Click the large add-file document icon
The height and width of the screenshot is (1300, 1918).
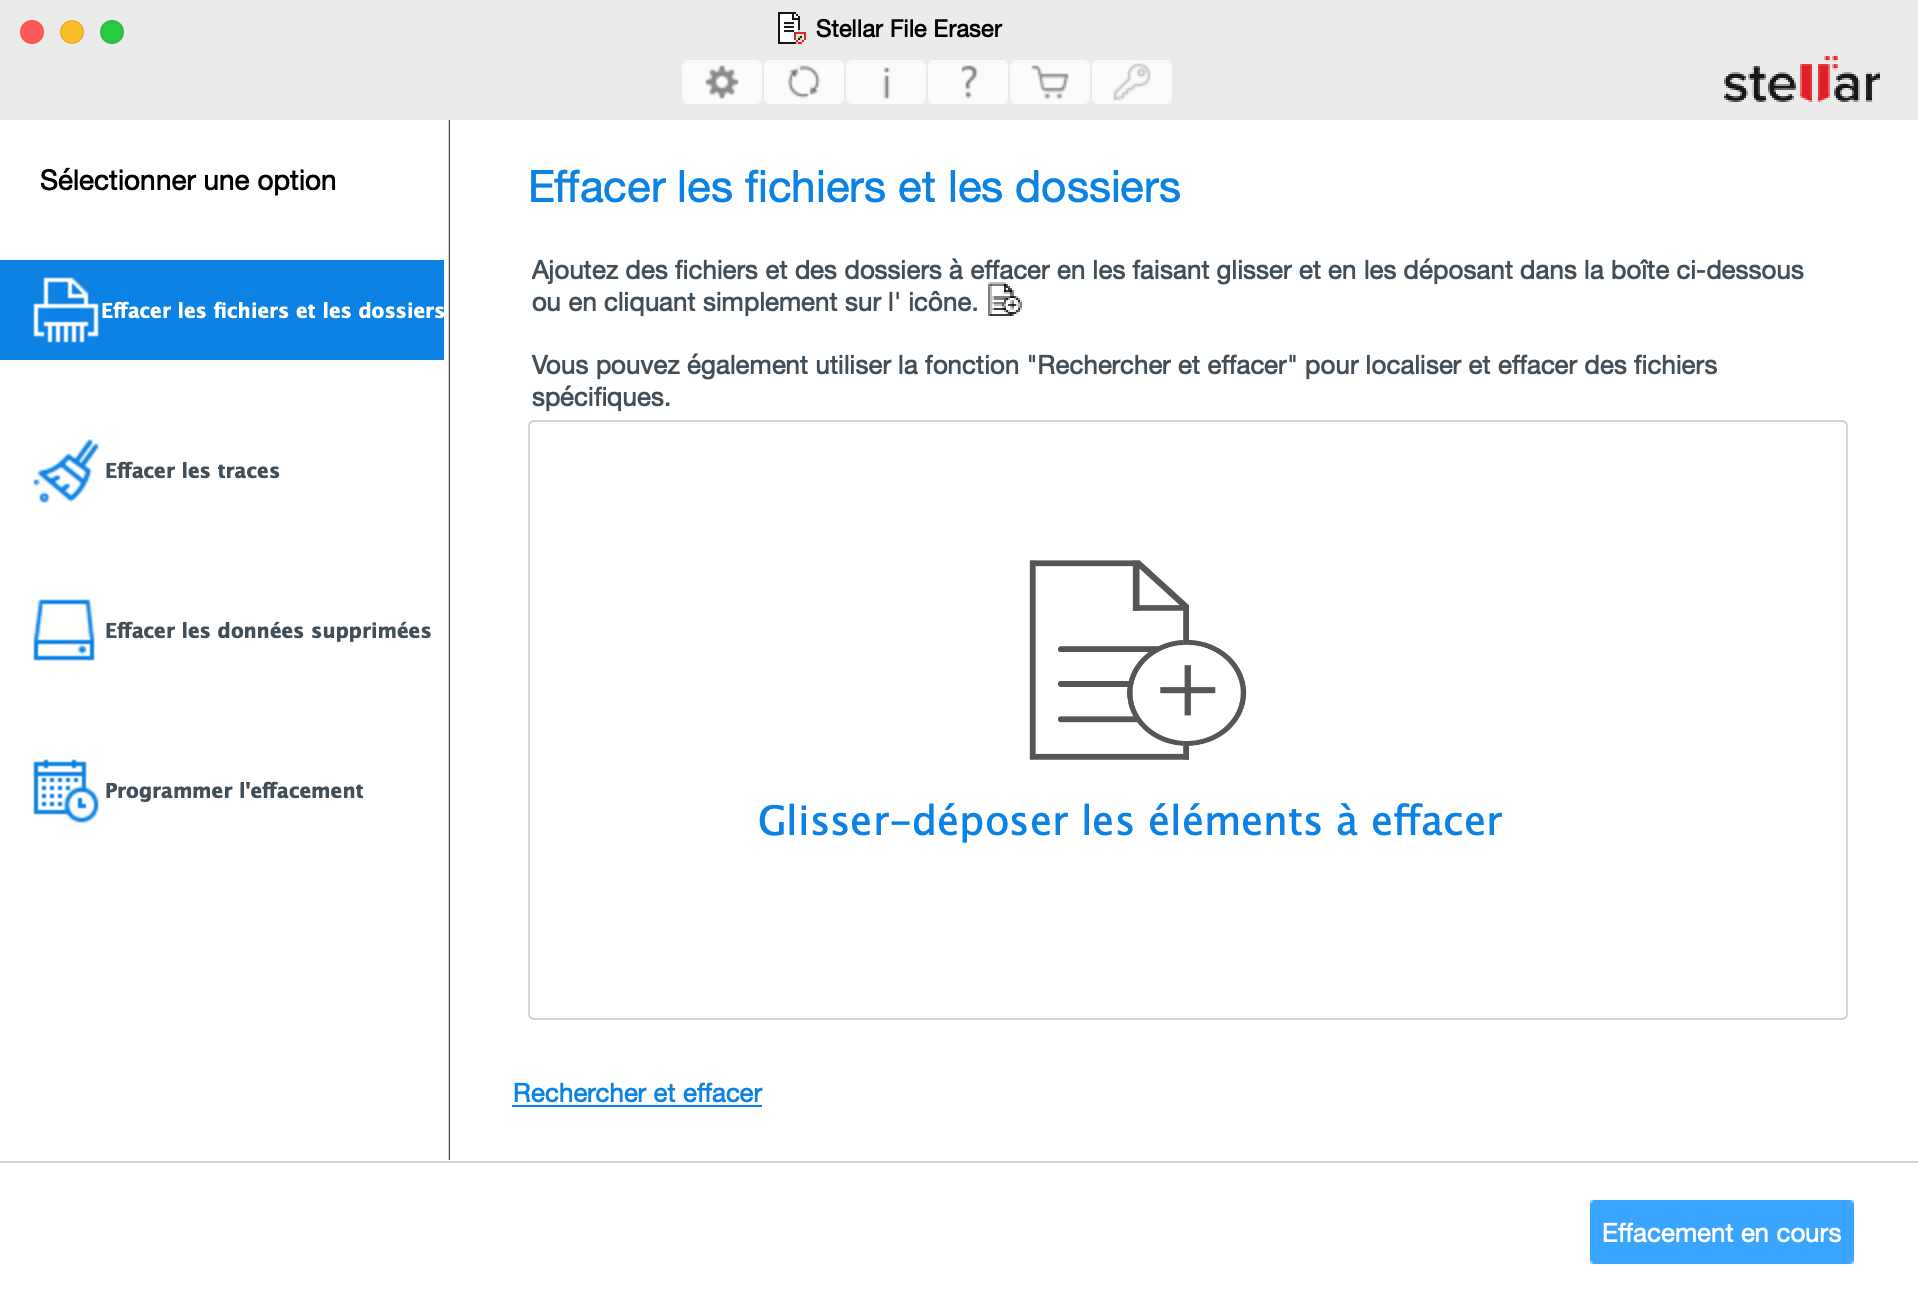coord(1137,660)
